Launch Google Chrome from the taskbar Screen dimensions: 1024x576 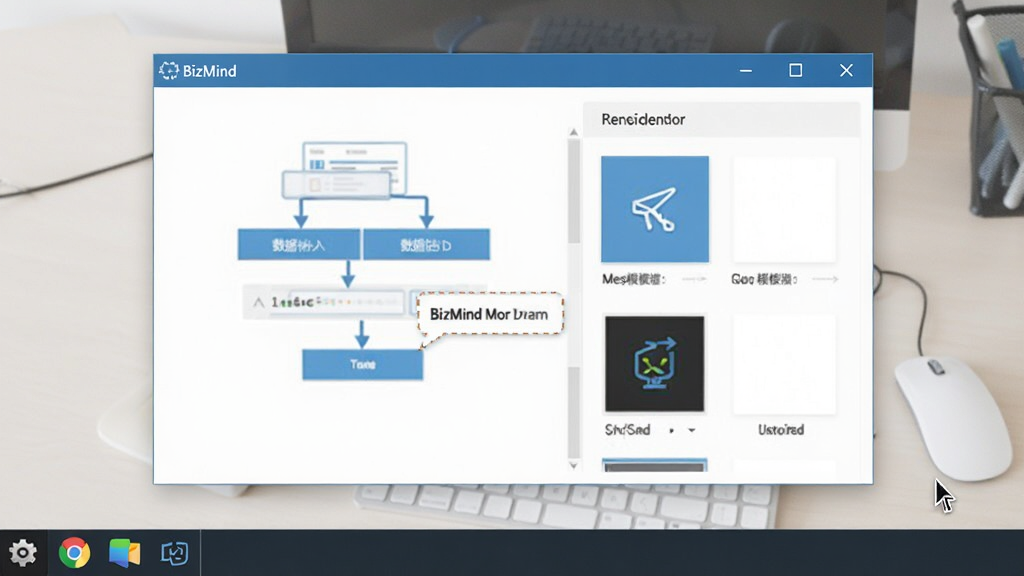74,553
